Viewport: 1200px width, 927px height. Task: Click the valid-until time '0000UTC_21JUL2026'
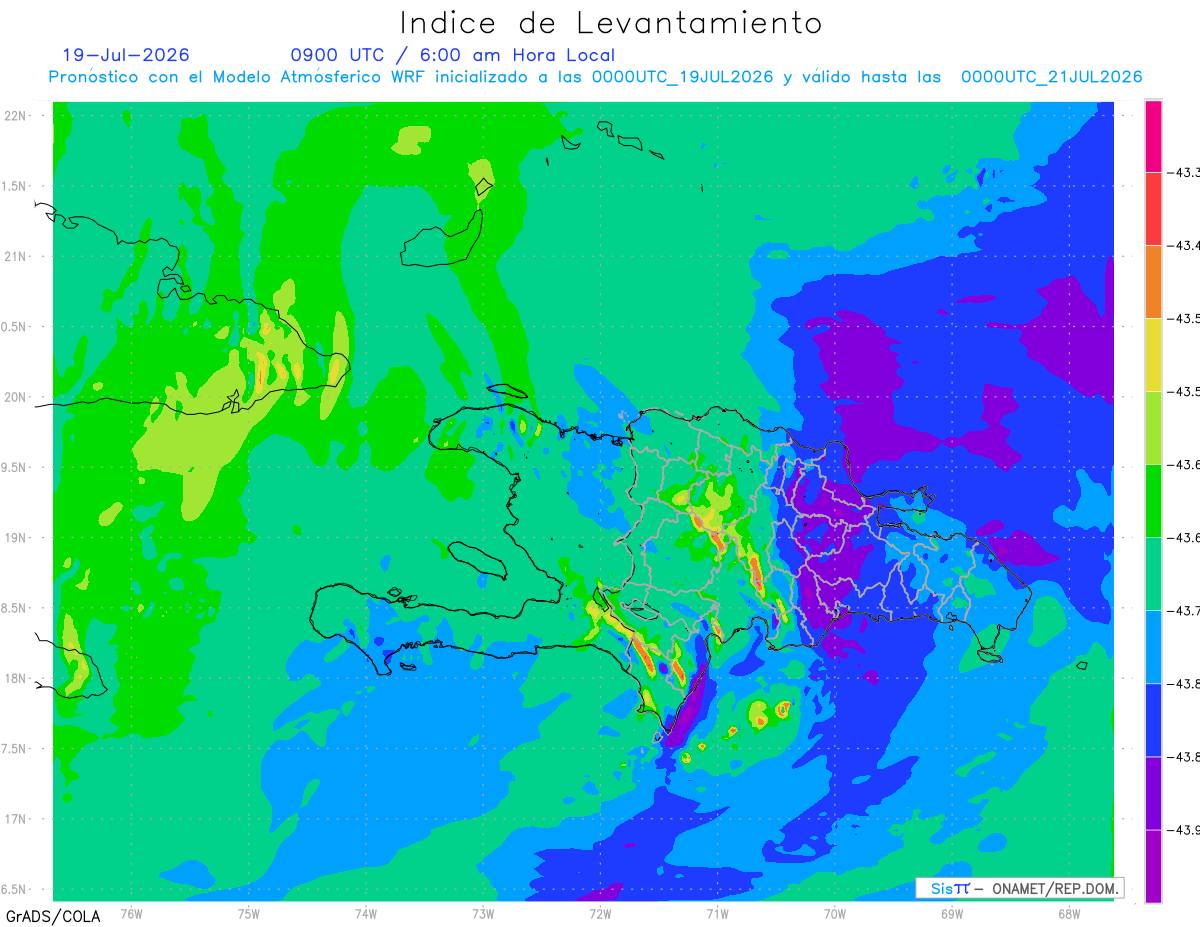click(x=1052, y=77)
